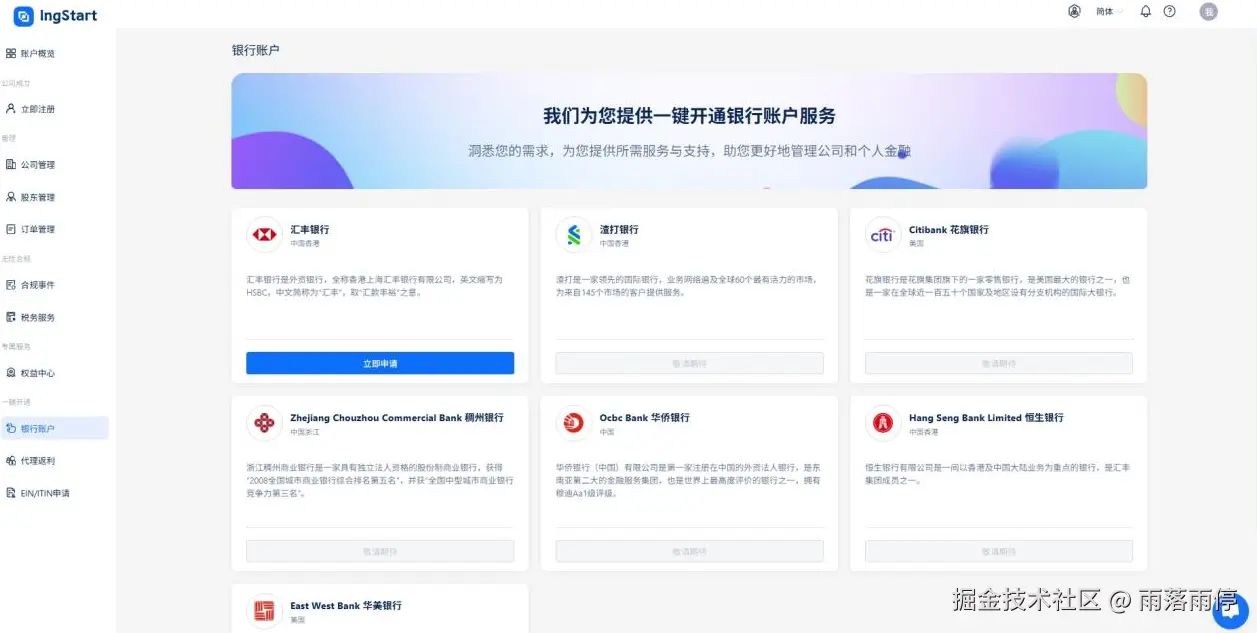Open the 简体 language dropdown
Screen dimensions: 1257x633
point(1109,12)
